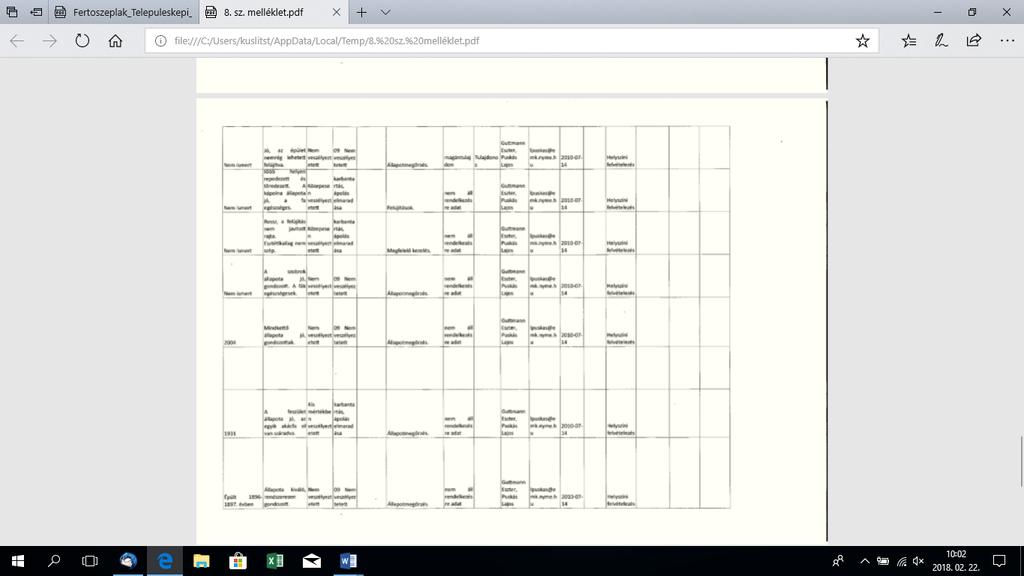Check battery power status icon

[883, 561]
